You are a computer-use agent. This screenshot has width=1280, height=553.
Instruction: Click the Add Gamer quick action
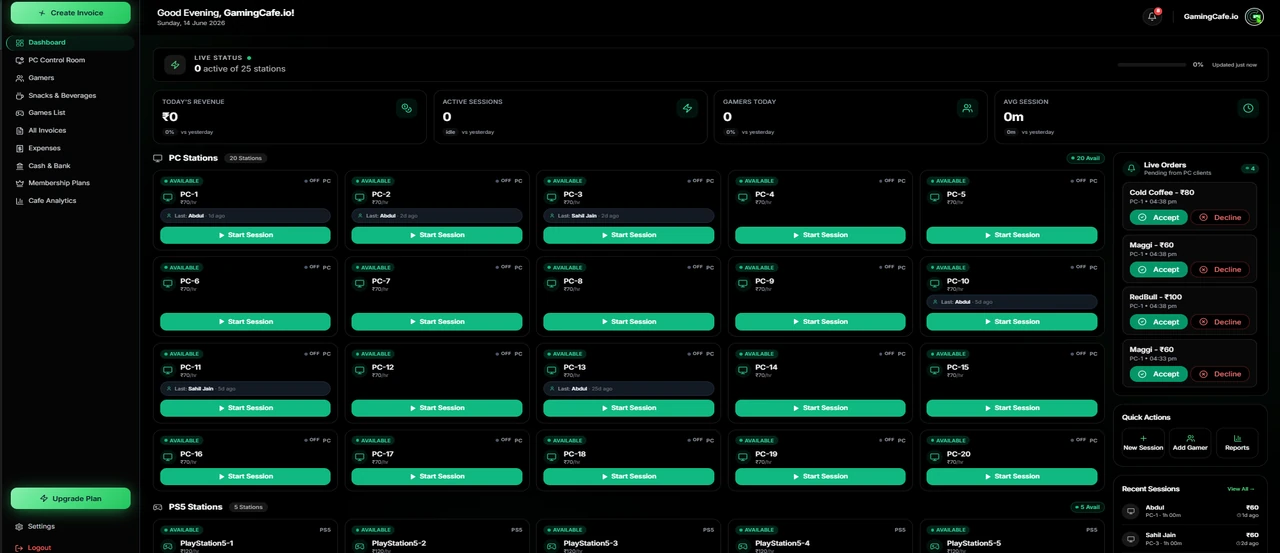(x=1190, y=442)
